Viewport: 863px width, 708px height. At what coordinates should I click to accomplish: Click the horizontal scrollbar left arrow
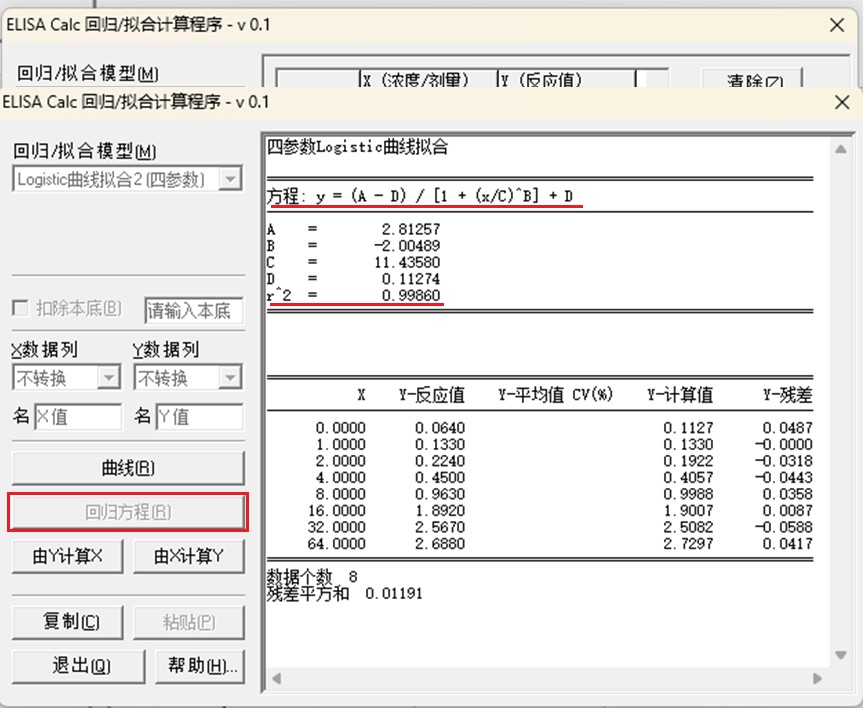pos(277,679)
